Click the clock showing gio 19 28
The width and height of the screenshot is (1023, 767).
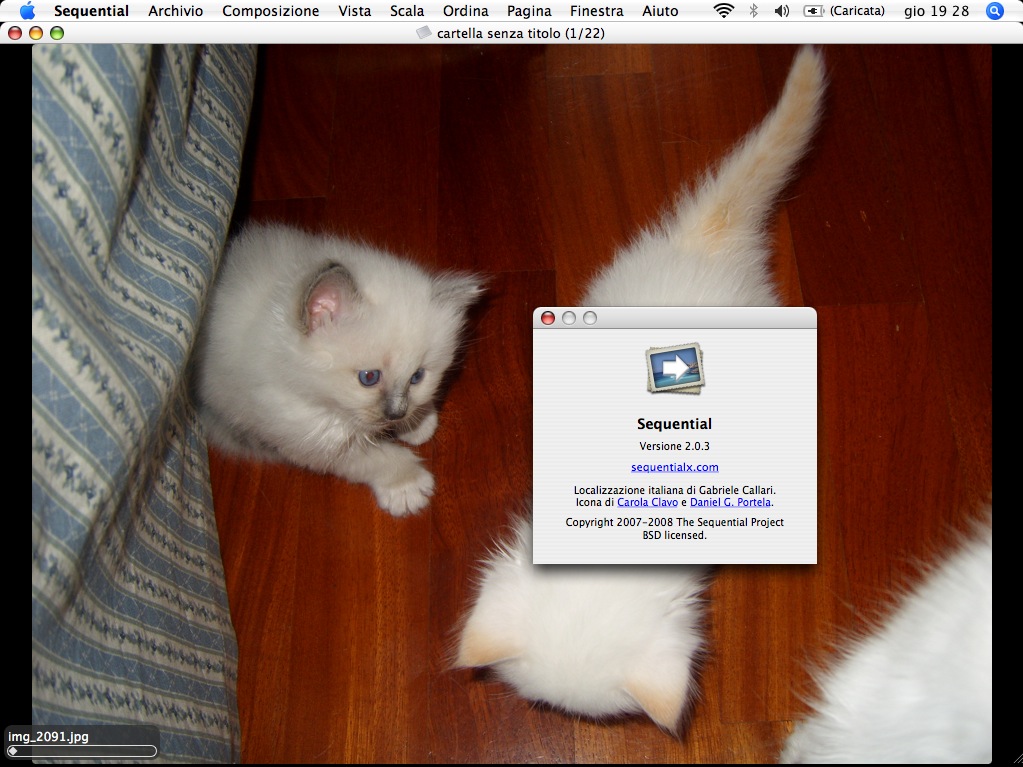(937, 11)
